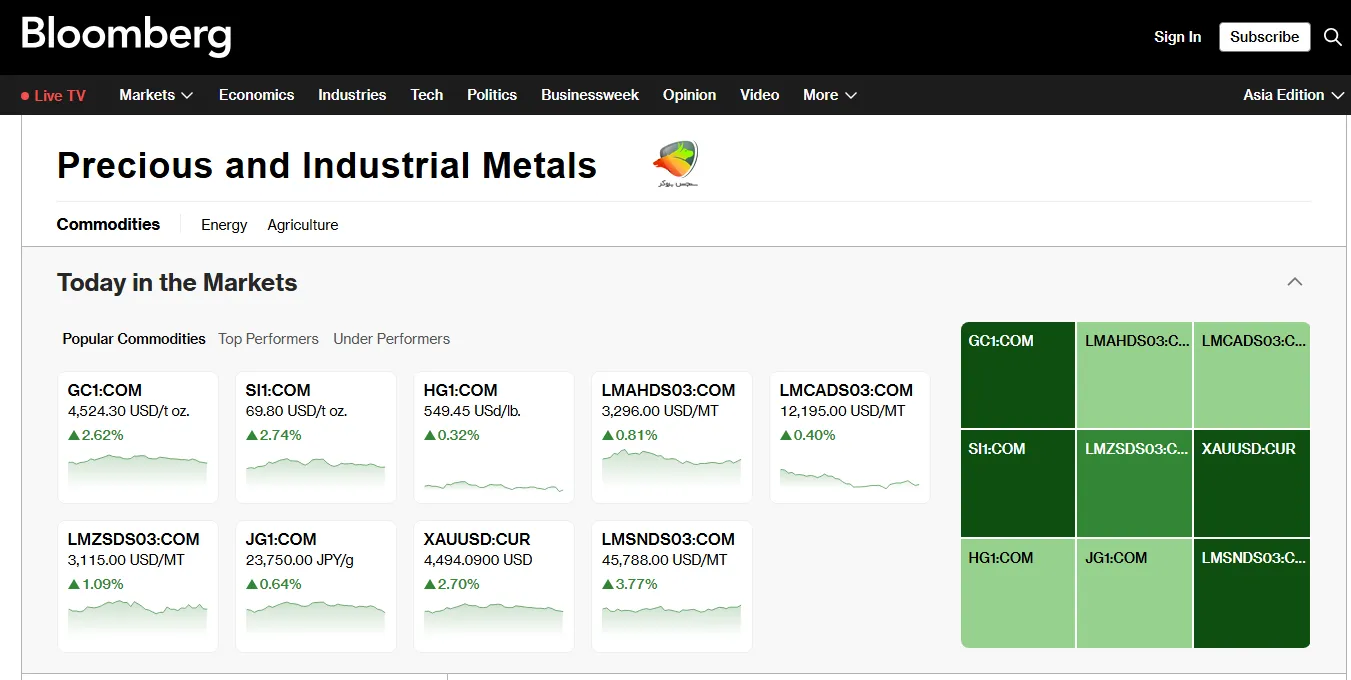The image size is (1351, 680).
Task: Switch to the Top Performers tab
Action: click(x=268, y=339)
